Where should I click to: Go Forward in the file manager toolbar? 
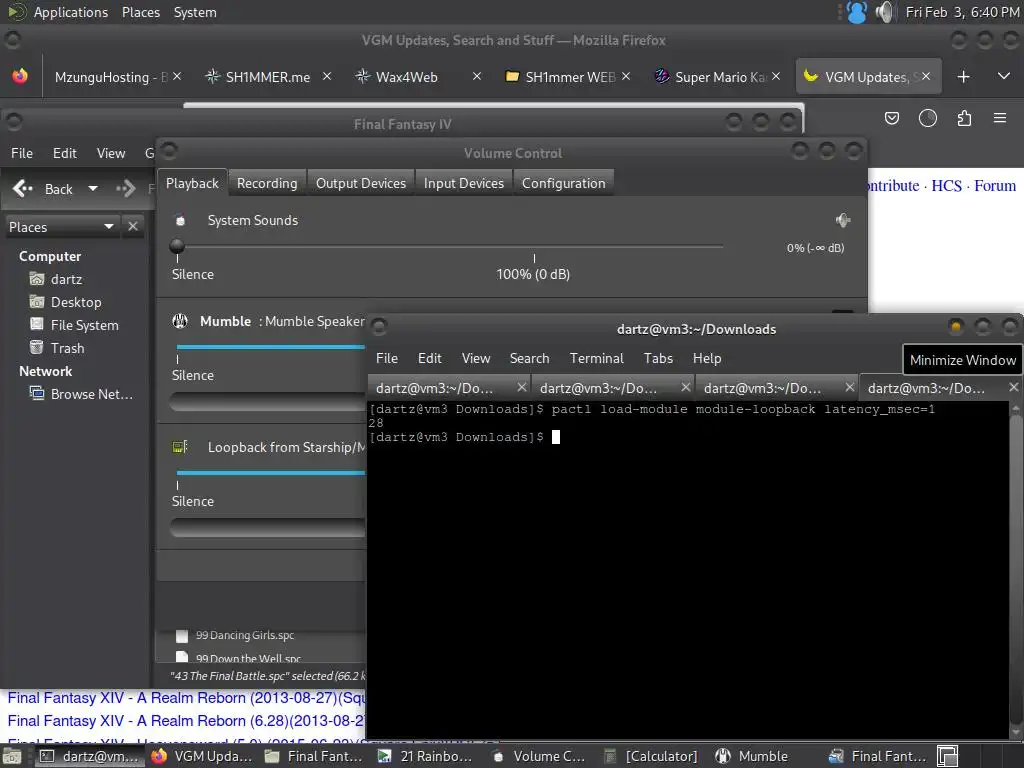125,189
